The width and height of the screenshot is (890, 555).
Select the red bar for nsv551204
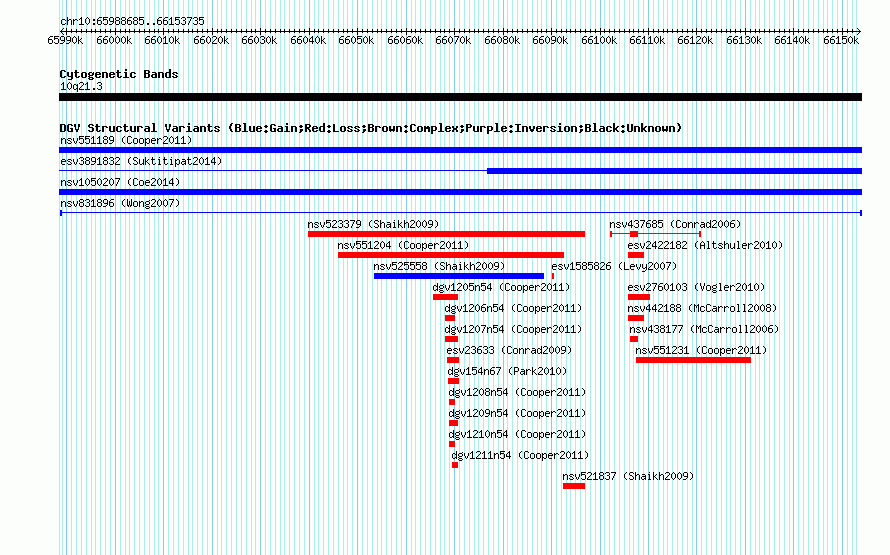click(x=451, y=255)
